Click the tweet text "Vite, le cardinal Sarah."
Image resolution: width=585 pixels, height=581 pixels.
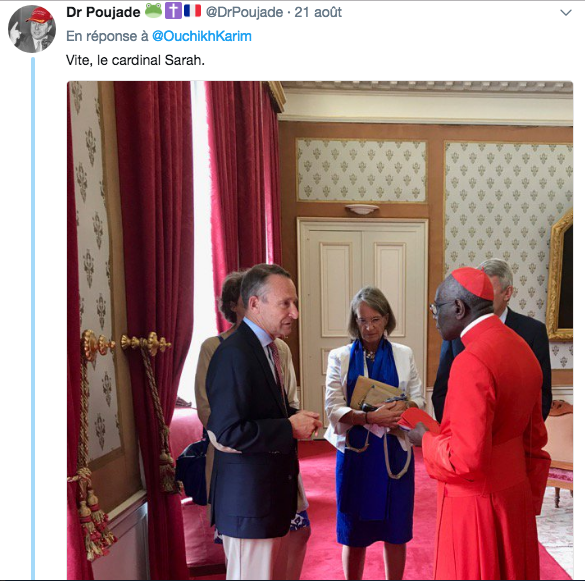point(135,60)
